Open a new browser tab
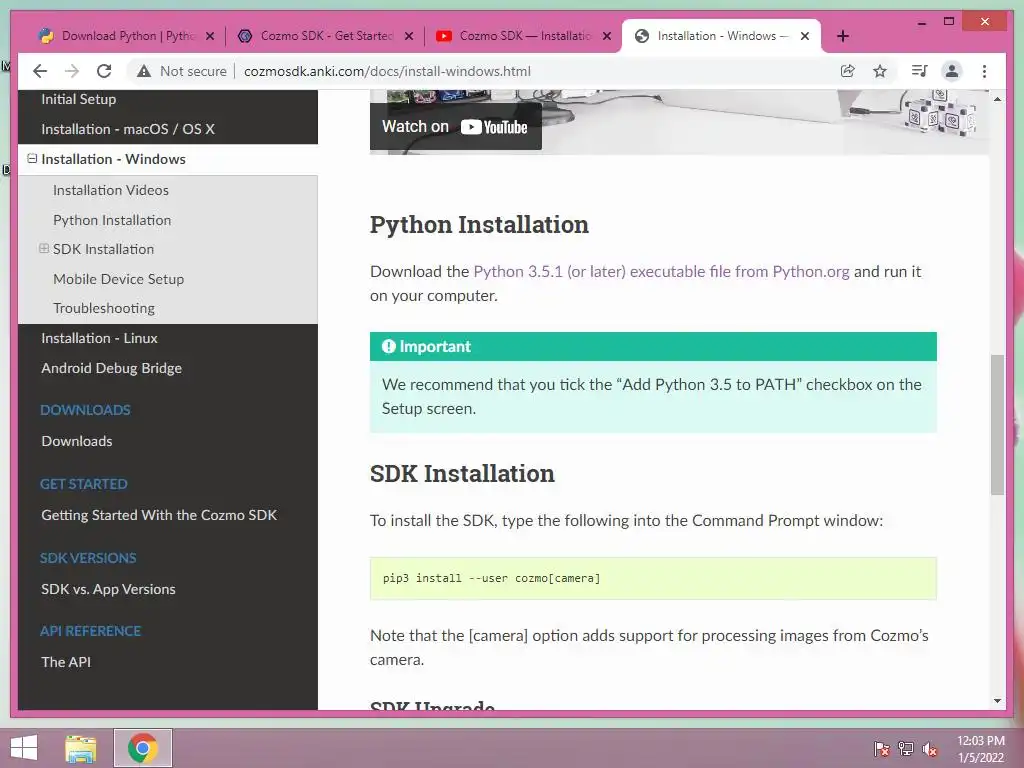The height and width of the screenshot is (768, 1024). click(x=843, y=36)
